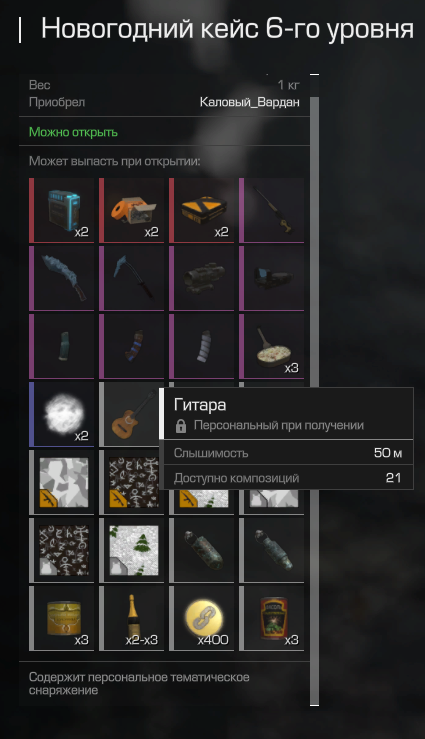425x739 pixels.
Task: Click the sniper rifle item icon
Action: pos(271,210)
